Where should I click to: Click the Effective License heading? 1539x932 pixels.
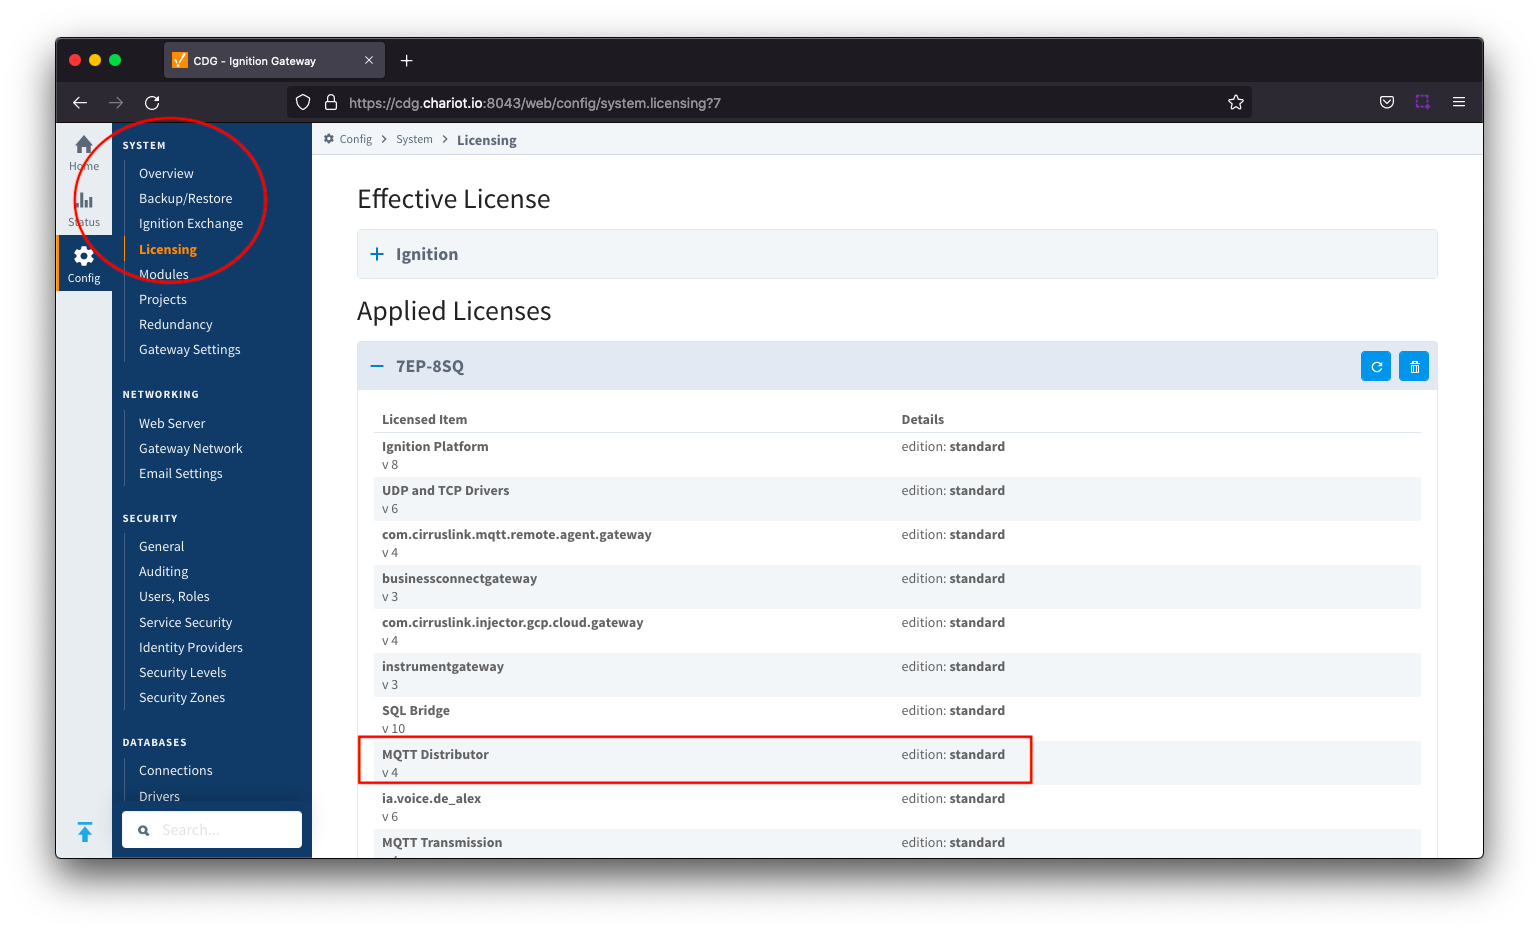454,199
